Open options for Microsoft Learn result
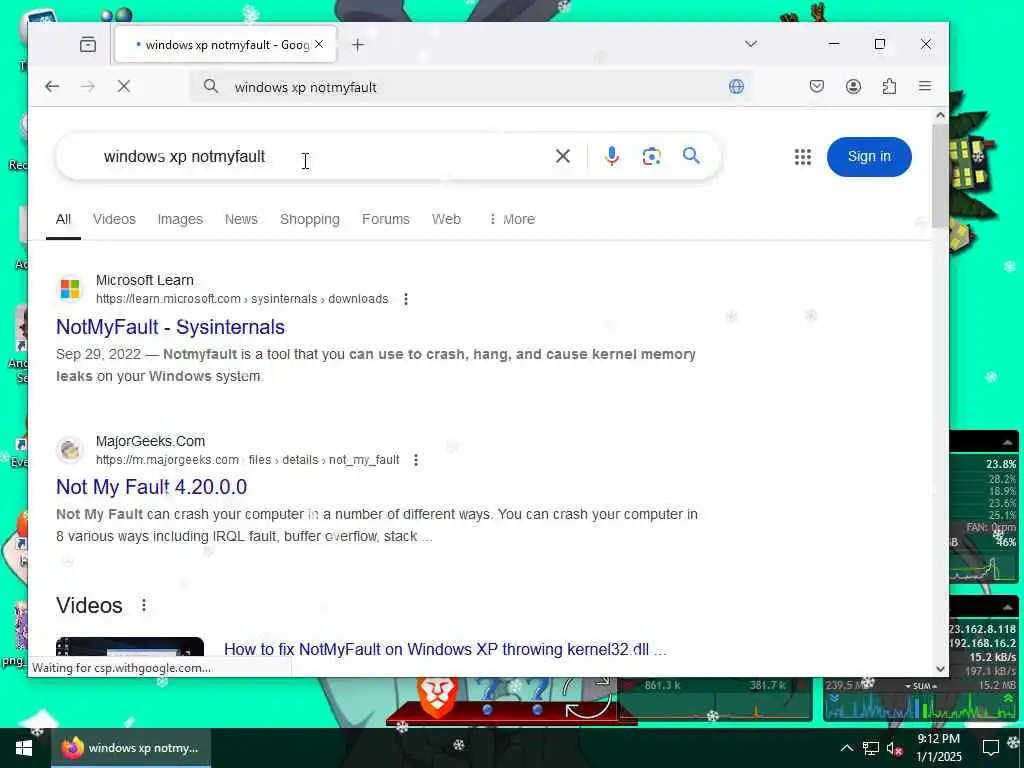The height and width of the screenshot is (768, 1024). pyautogui.click(x=406, y=299)
